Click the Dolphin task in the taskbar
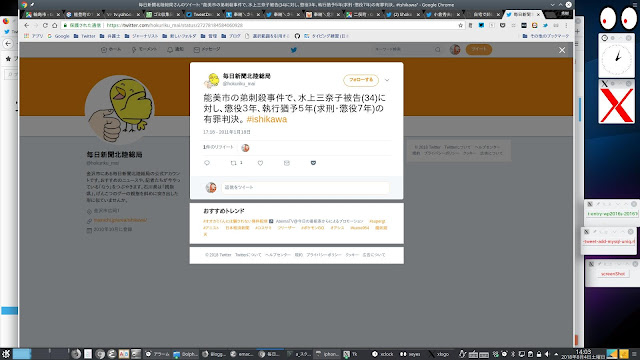Screen dimensions: 640x360 185,354
